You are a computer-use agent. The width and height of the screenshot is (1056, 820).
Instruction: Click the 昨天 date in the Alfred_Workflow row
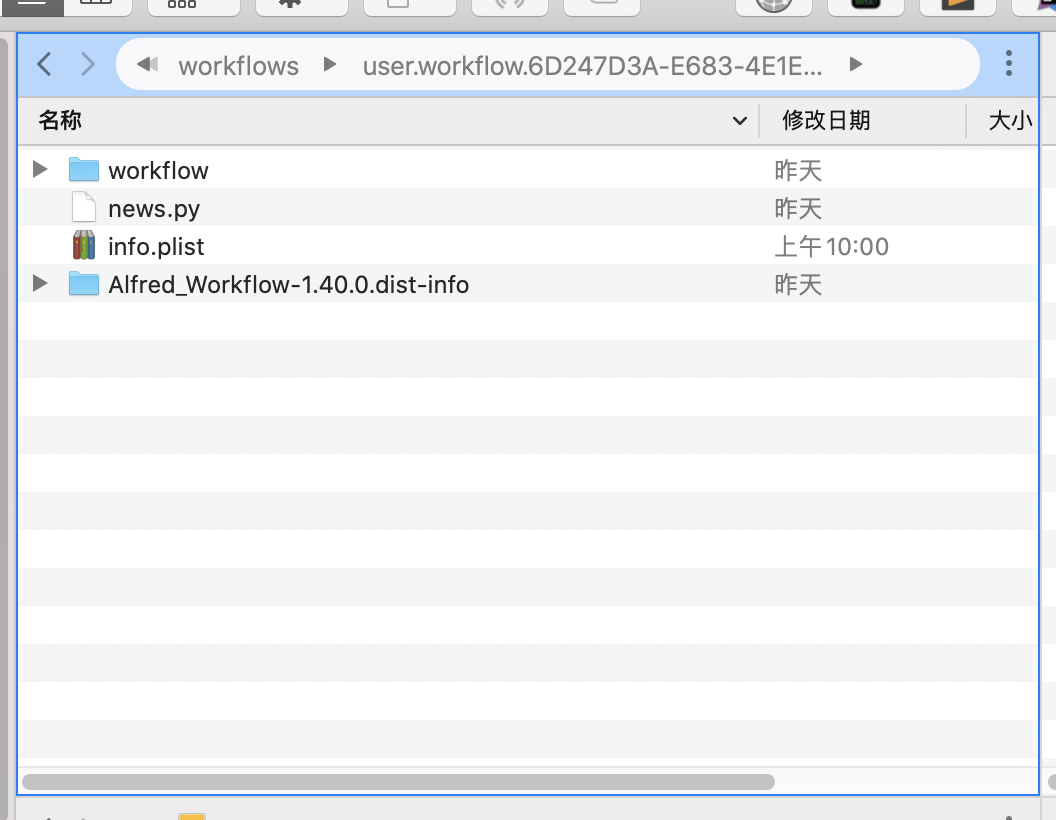(x=798, y=284)
